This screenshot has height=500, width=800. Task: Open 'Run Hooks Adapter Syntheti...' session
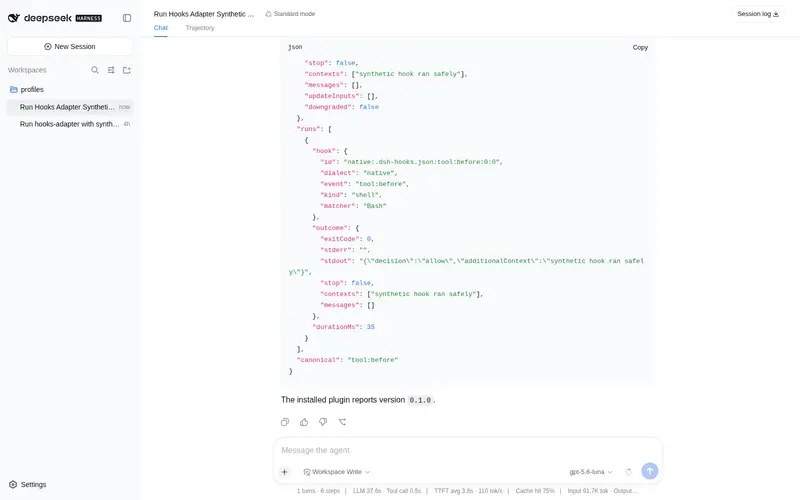pos(70,107)
